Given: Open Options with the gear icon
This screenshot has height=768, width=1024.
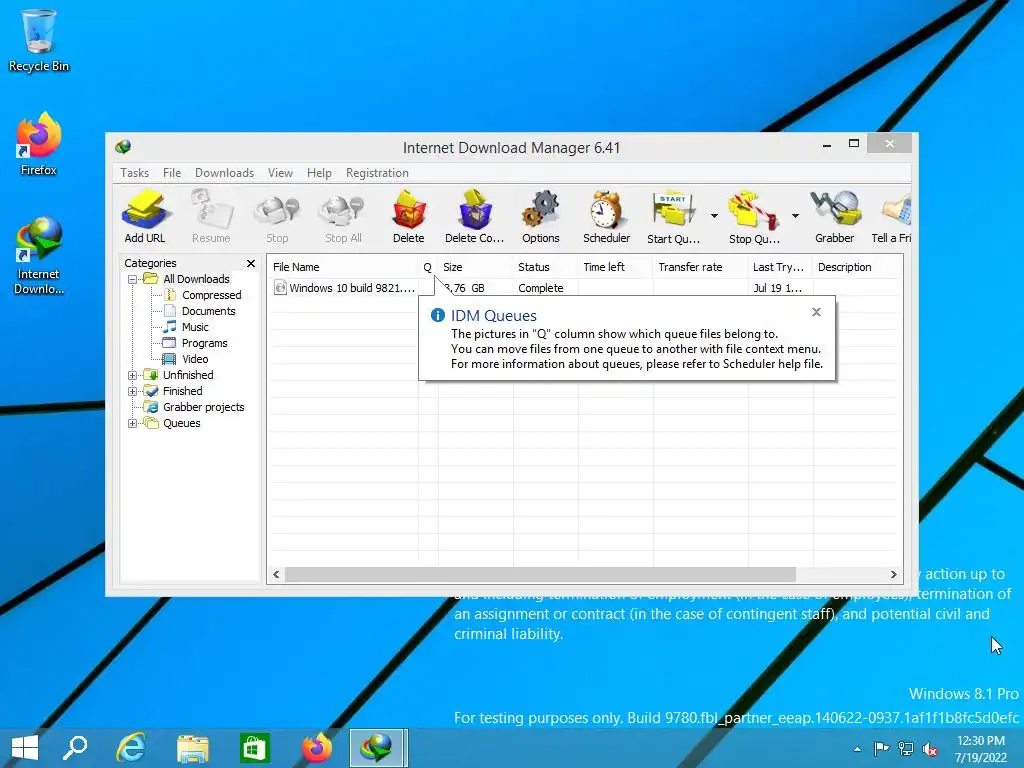Looking at the screenshot, I should point(541,217).
